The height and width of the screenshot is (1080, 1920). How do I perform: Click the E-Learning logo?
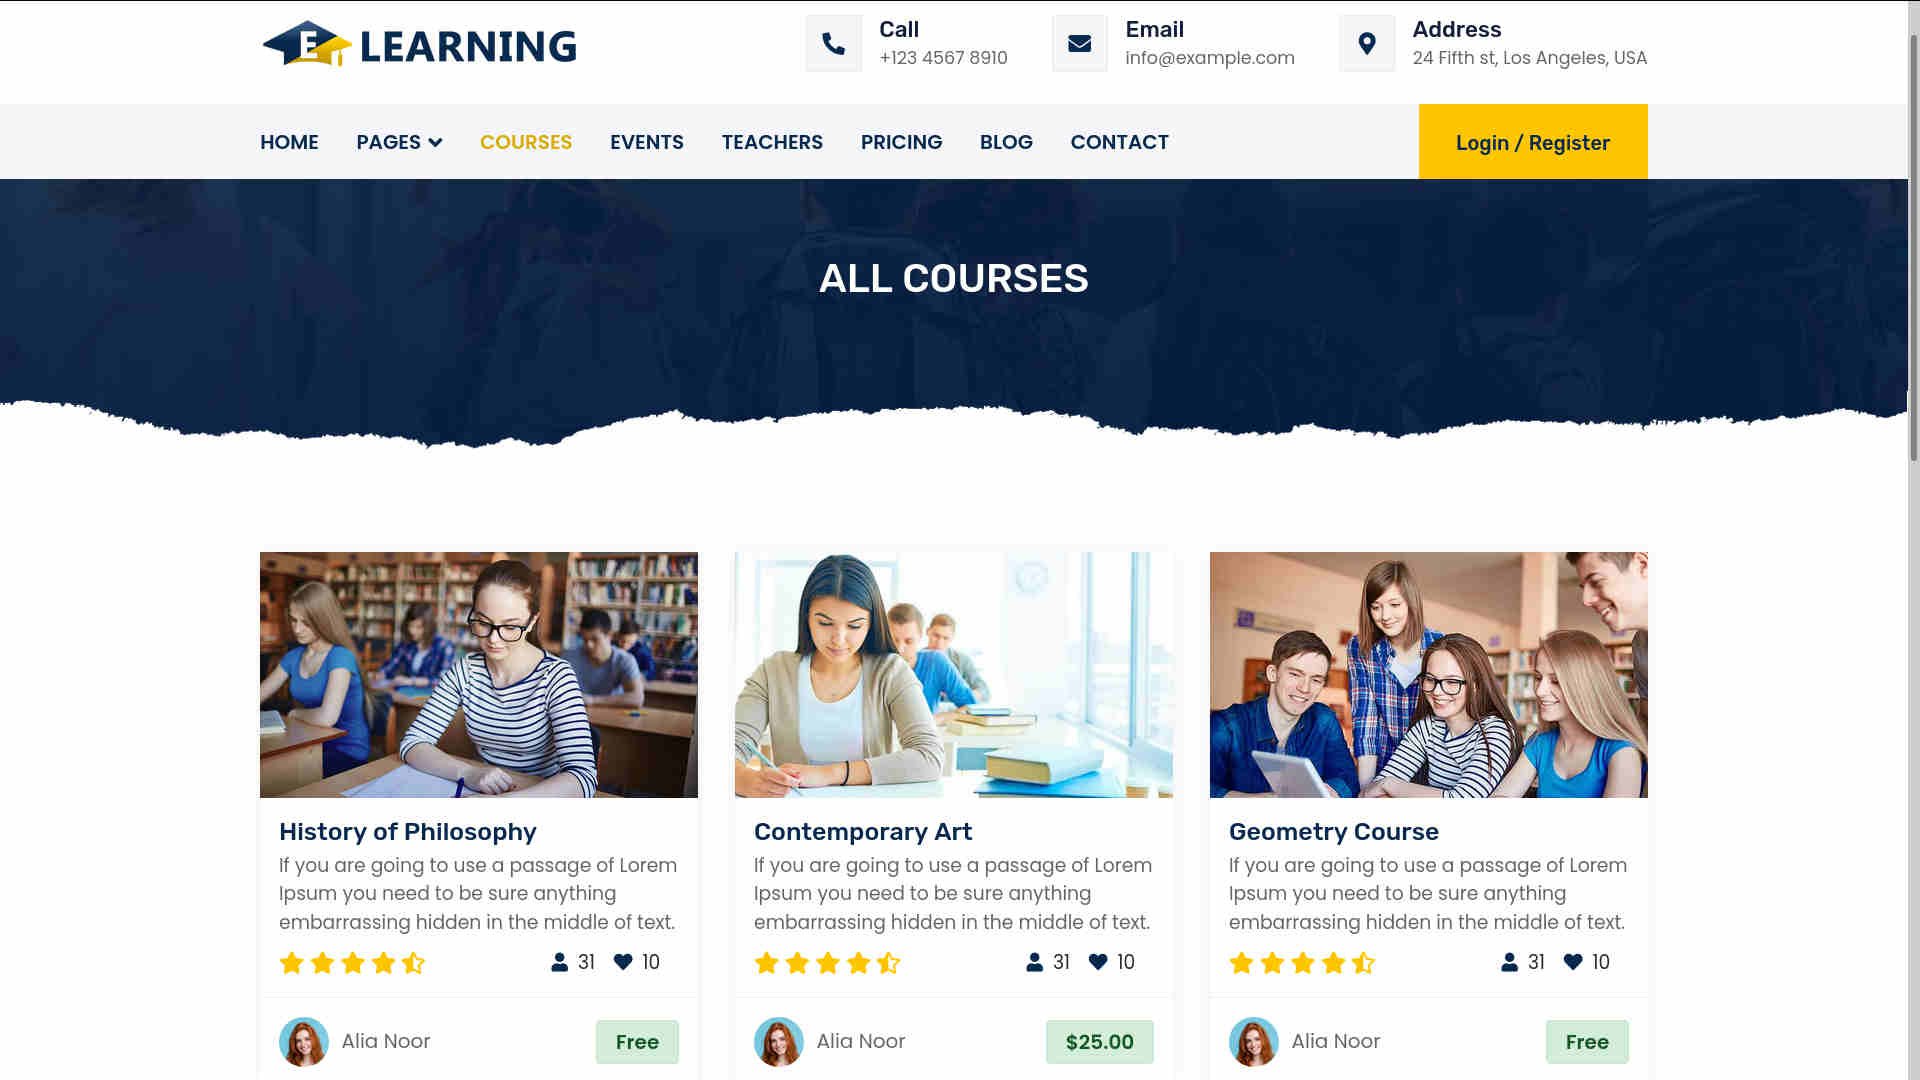(x=419, y=44)
